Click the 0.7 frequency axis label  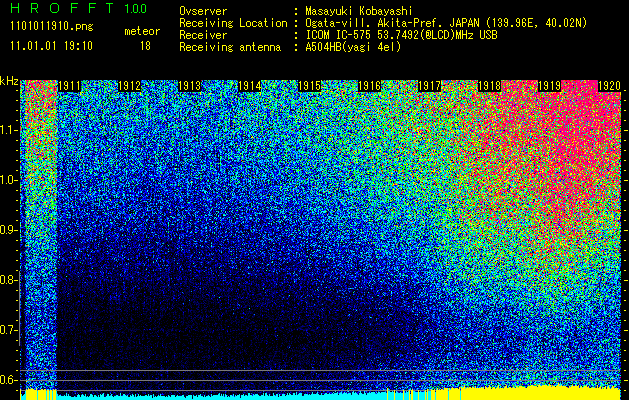tap(8, 330)
